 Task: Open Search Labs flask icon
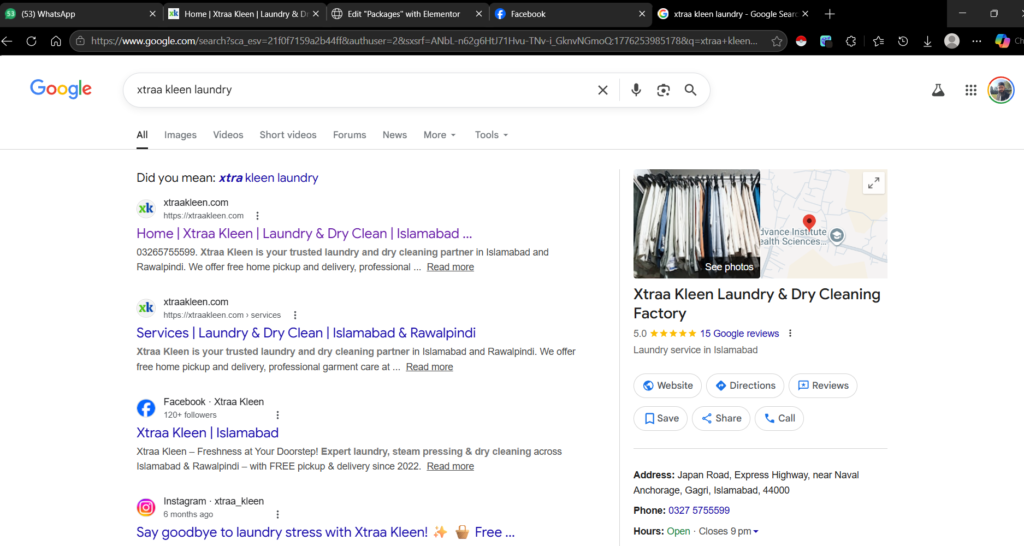pos(938,90)
